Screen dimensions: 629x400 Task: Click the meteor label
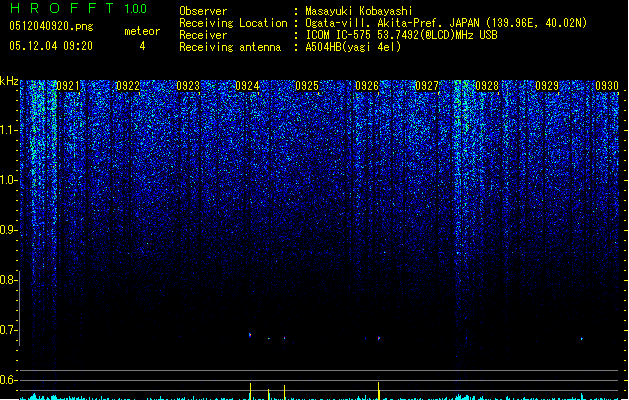click(x=142, y=31)
